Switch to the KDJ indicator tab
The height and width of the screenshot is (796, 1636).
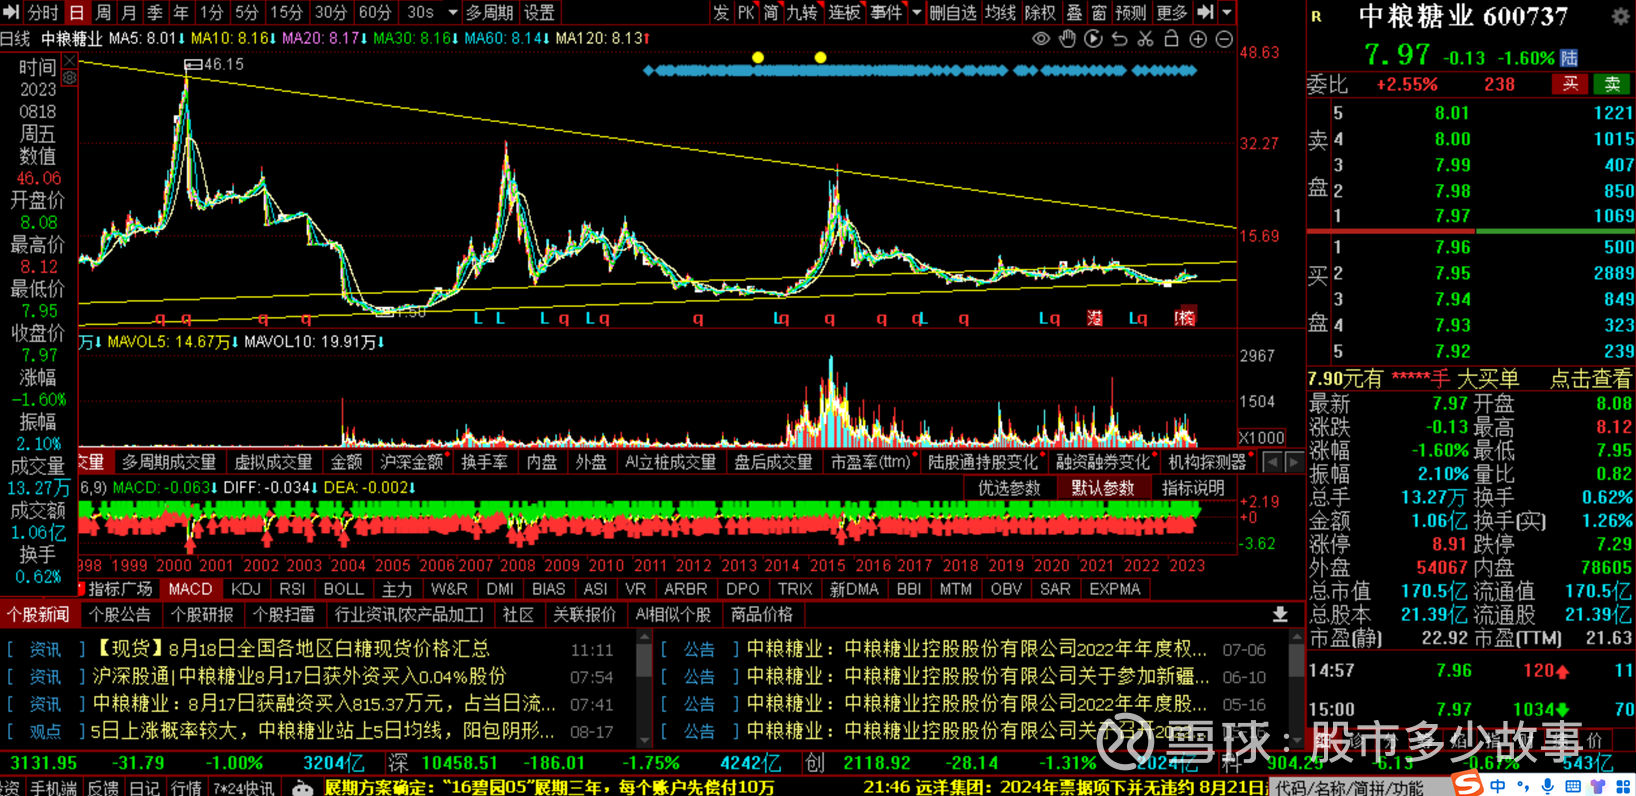[246, 589]
